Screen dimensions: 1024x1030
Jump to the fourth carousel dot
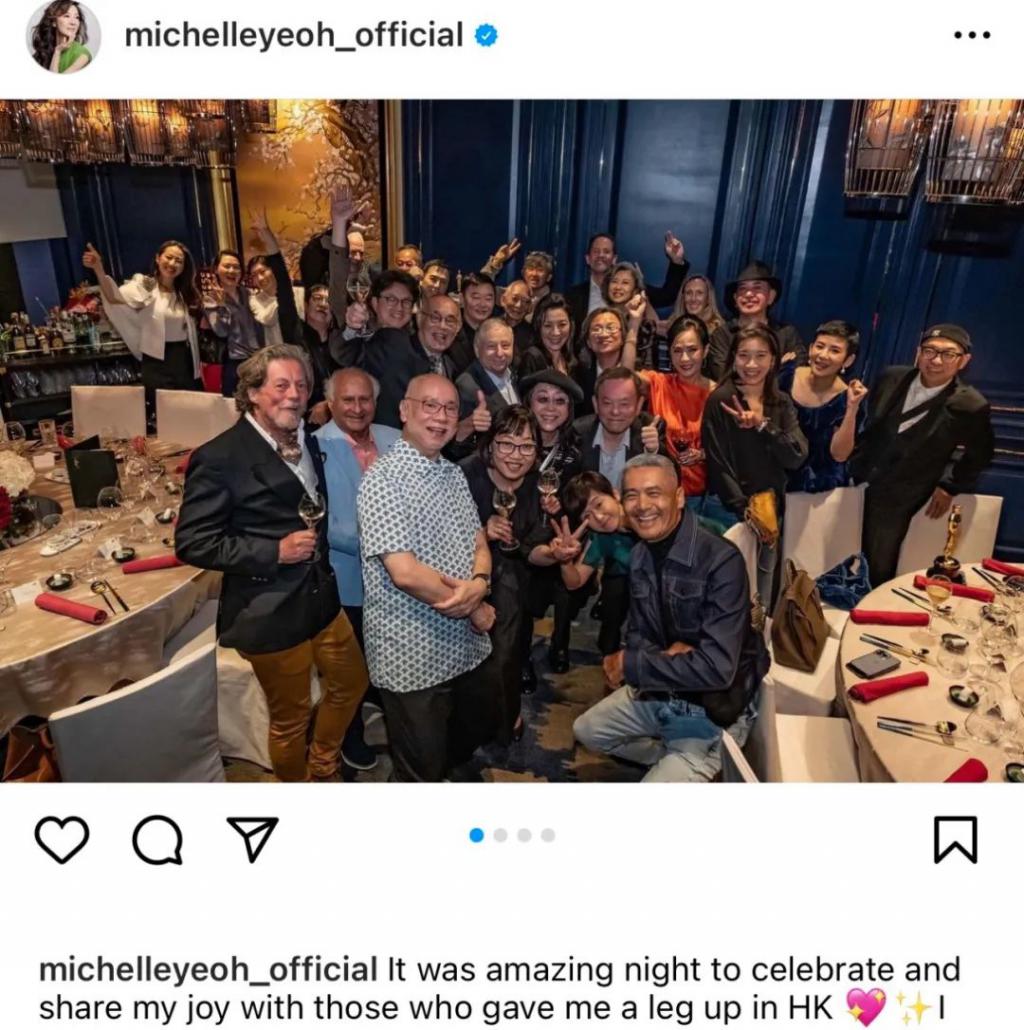coord(548,835)
